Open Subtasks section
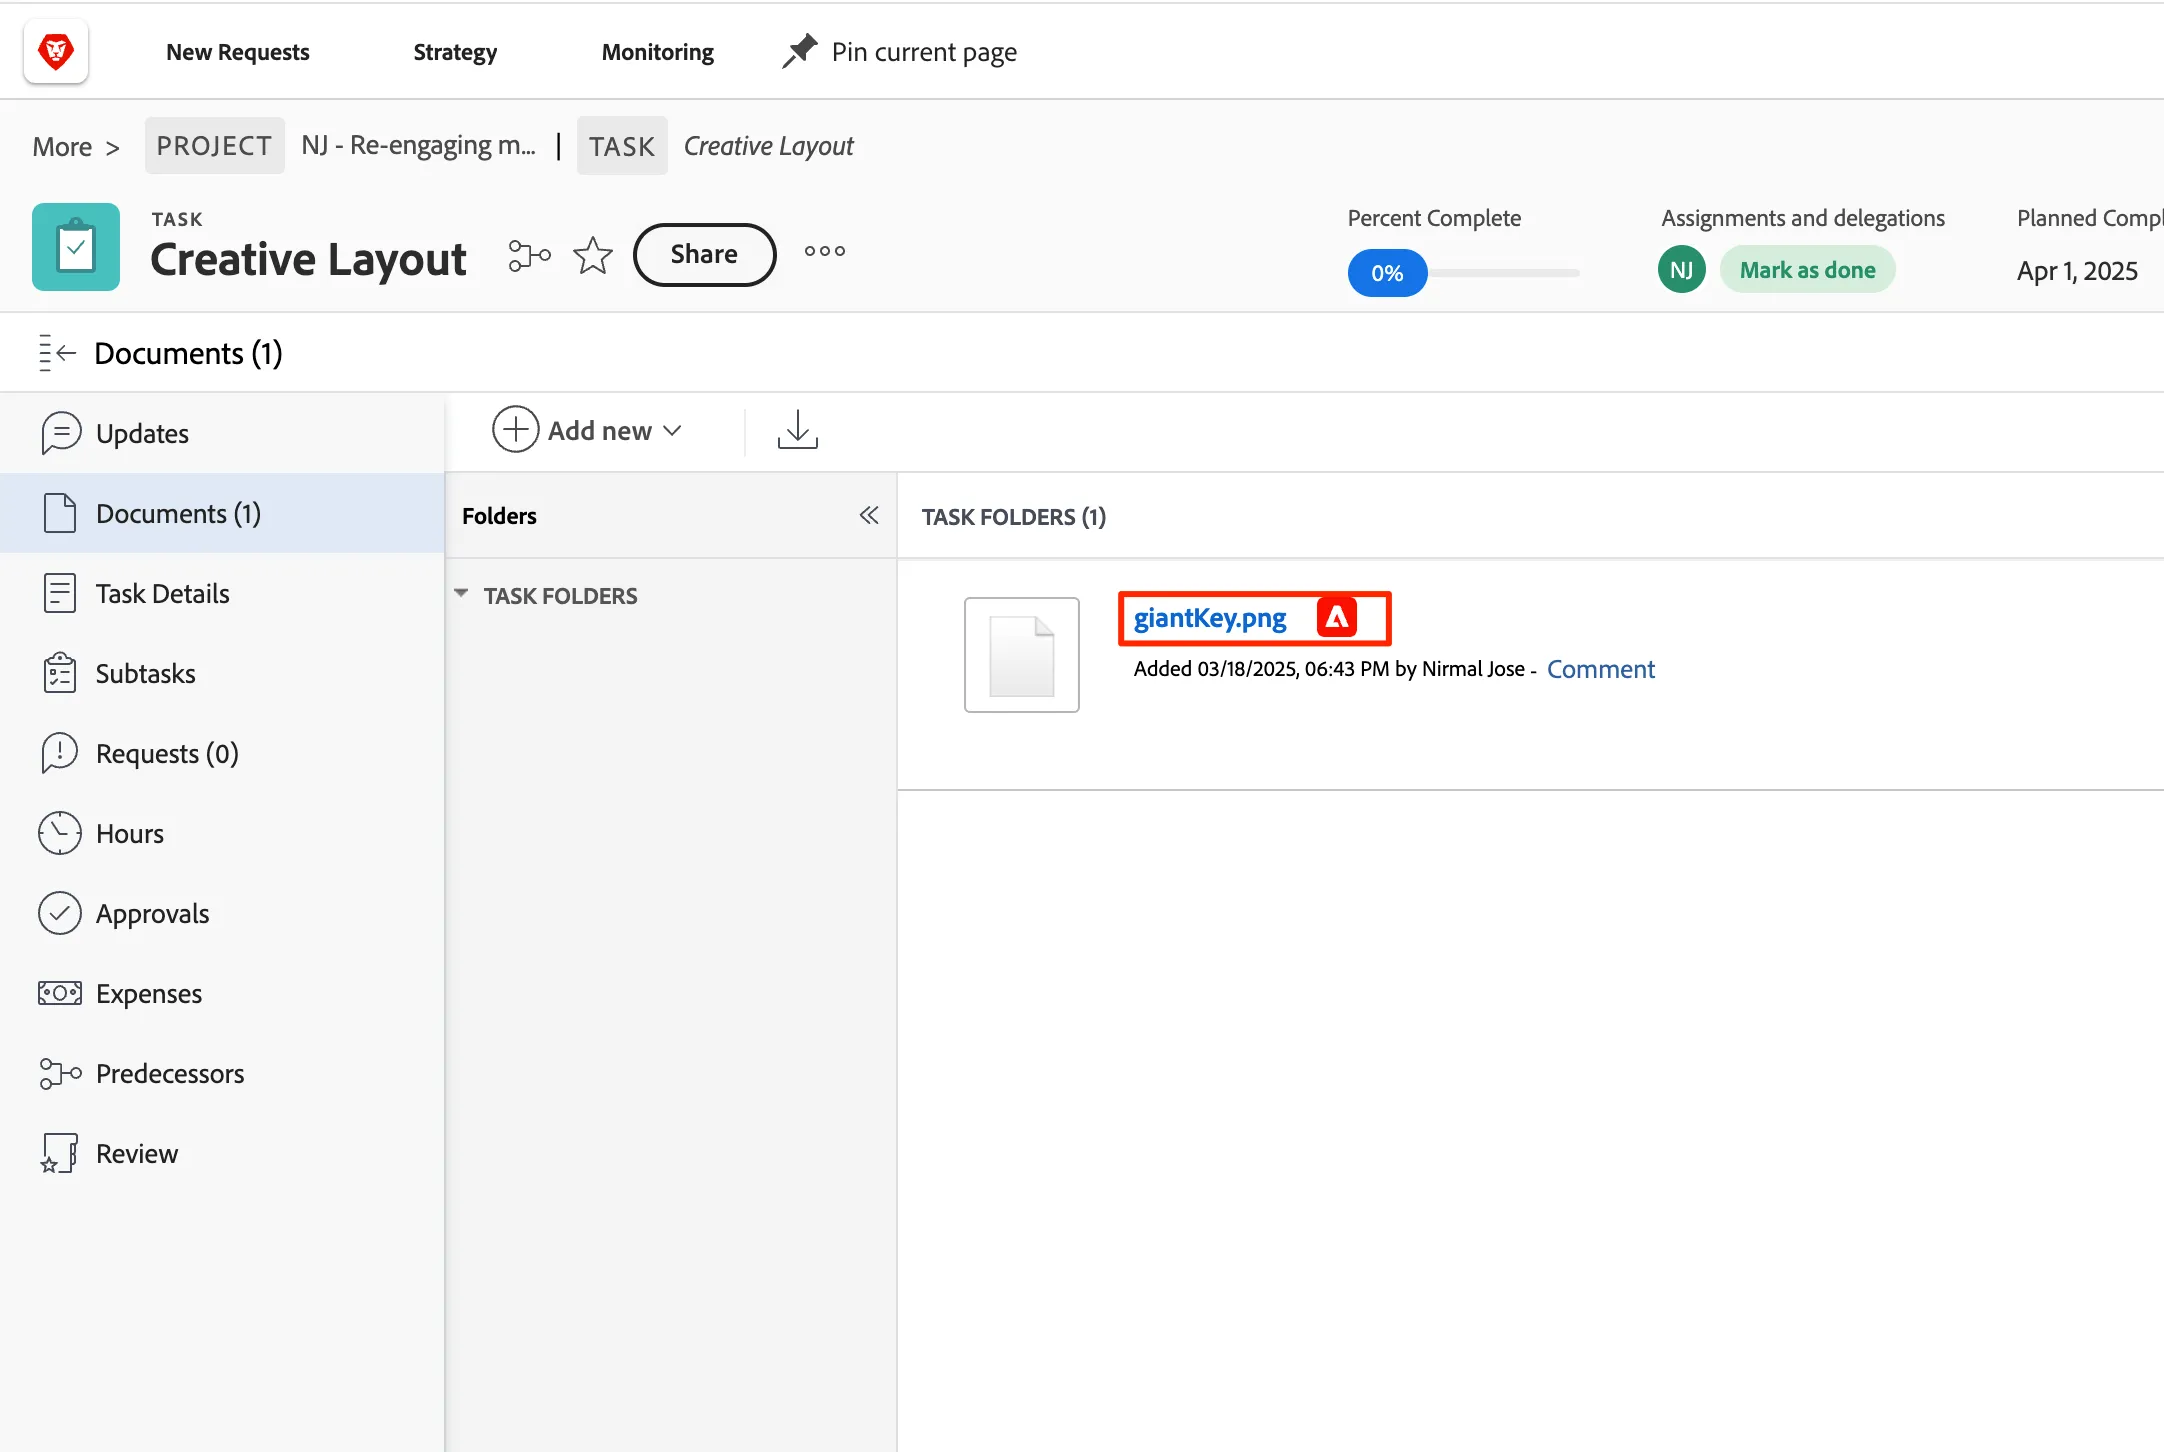2164x1452 pixels. click(x=222, y=673)
